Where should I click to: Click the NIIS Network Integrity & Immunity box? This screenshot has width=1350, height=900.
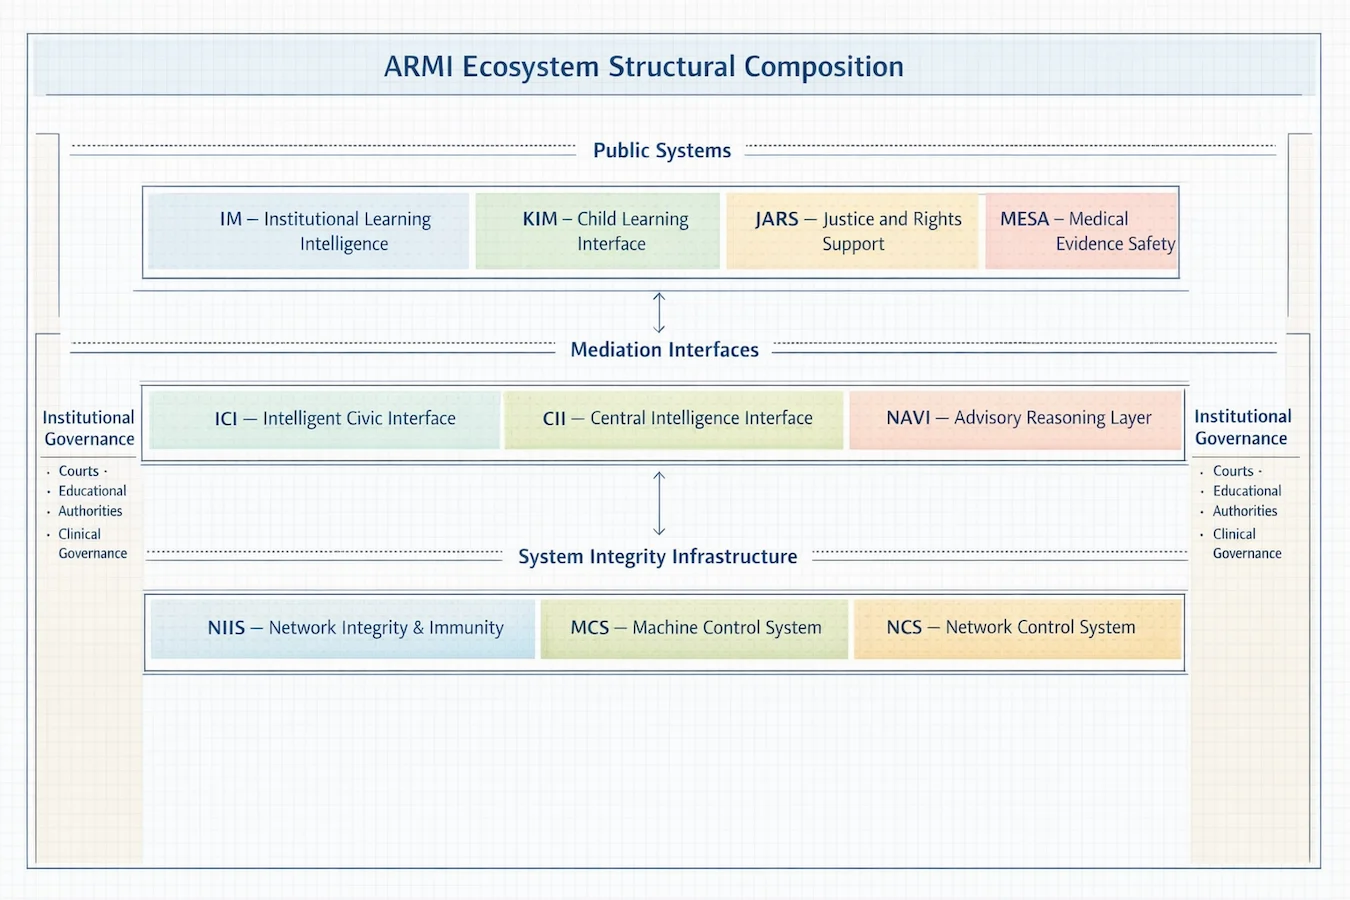click(343, 628)
